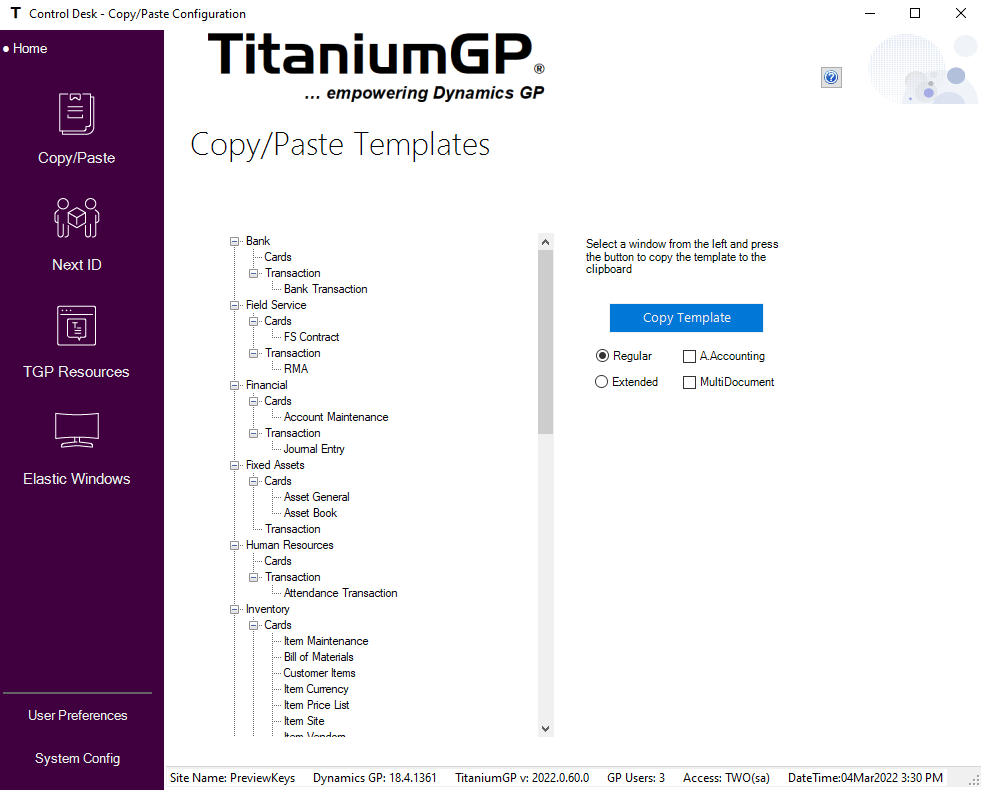Click the Copy Template button
984x790 pixels.
coord(686,318)
